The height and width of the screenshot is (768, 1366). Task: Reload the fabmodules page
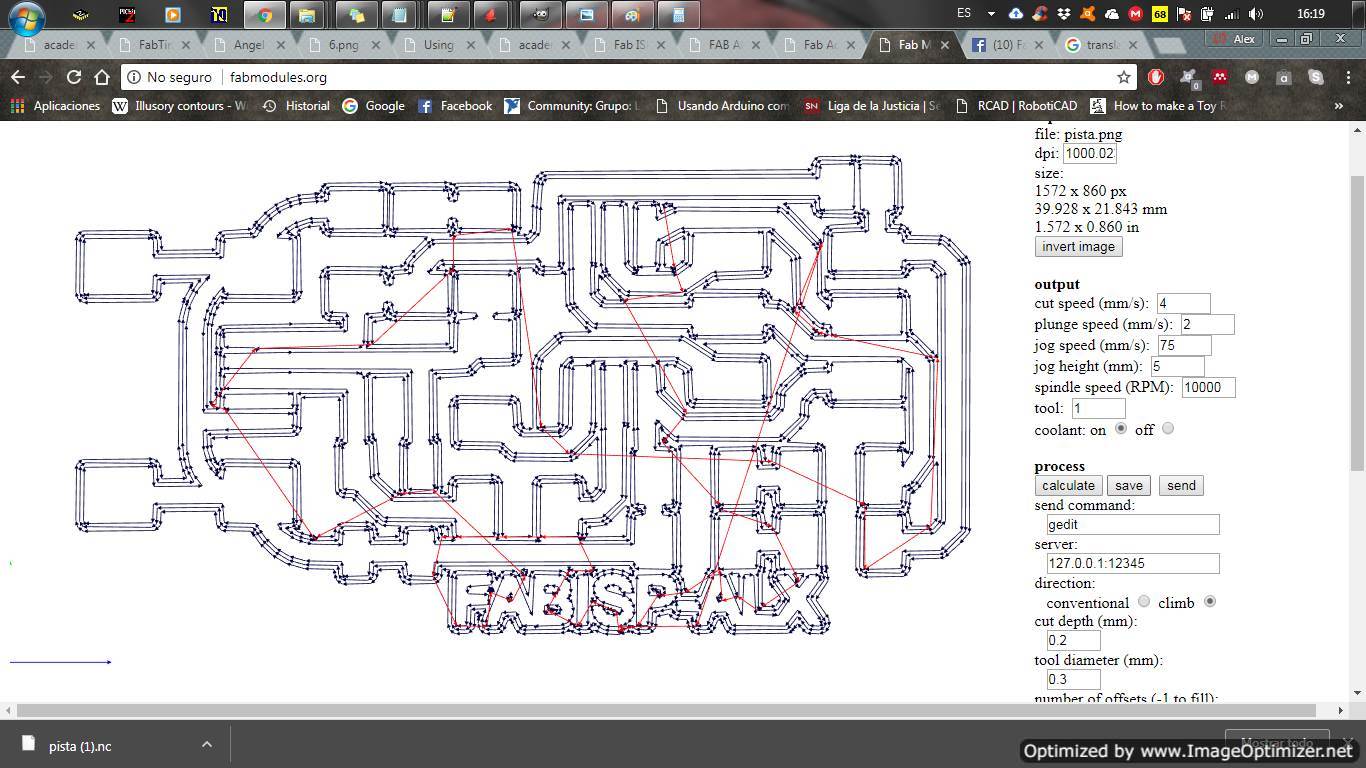point(73,77)
